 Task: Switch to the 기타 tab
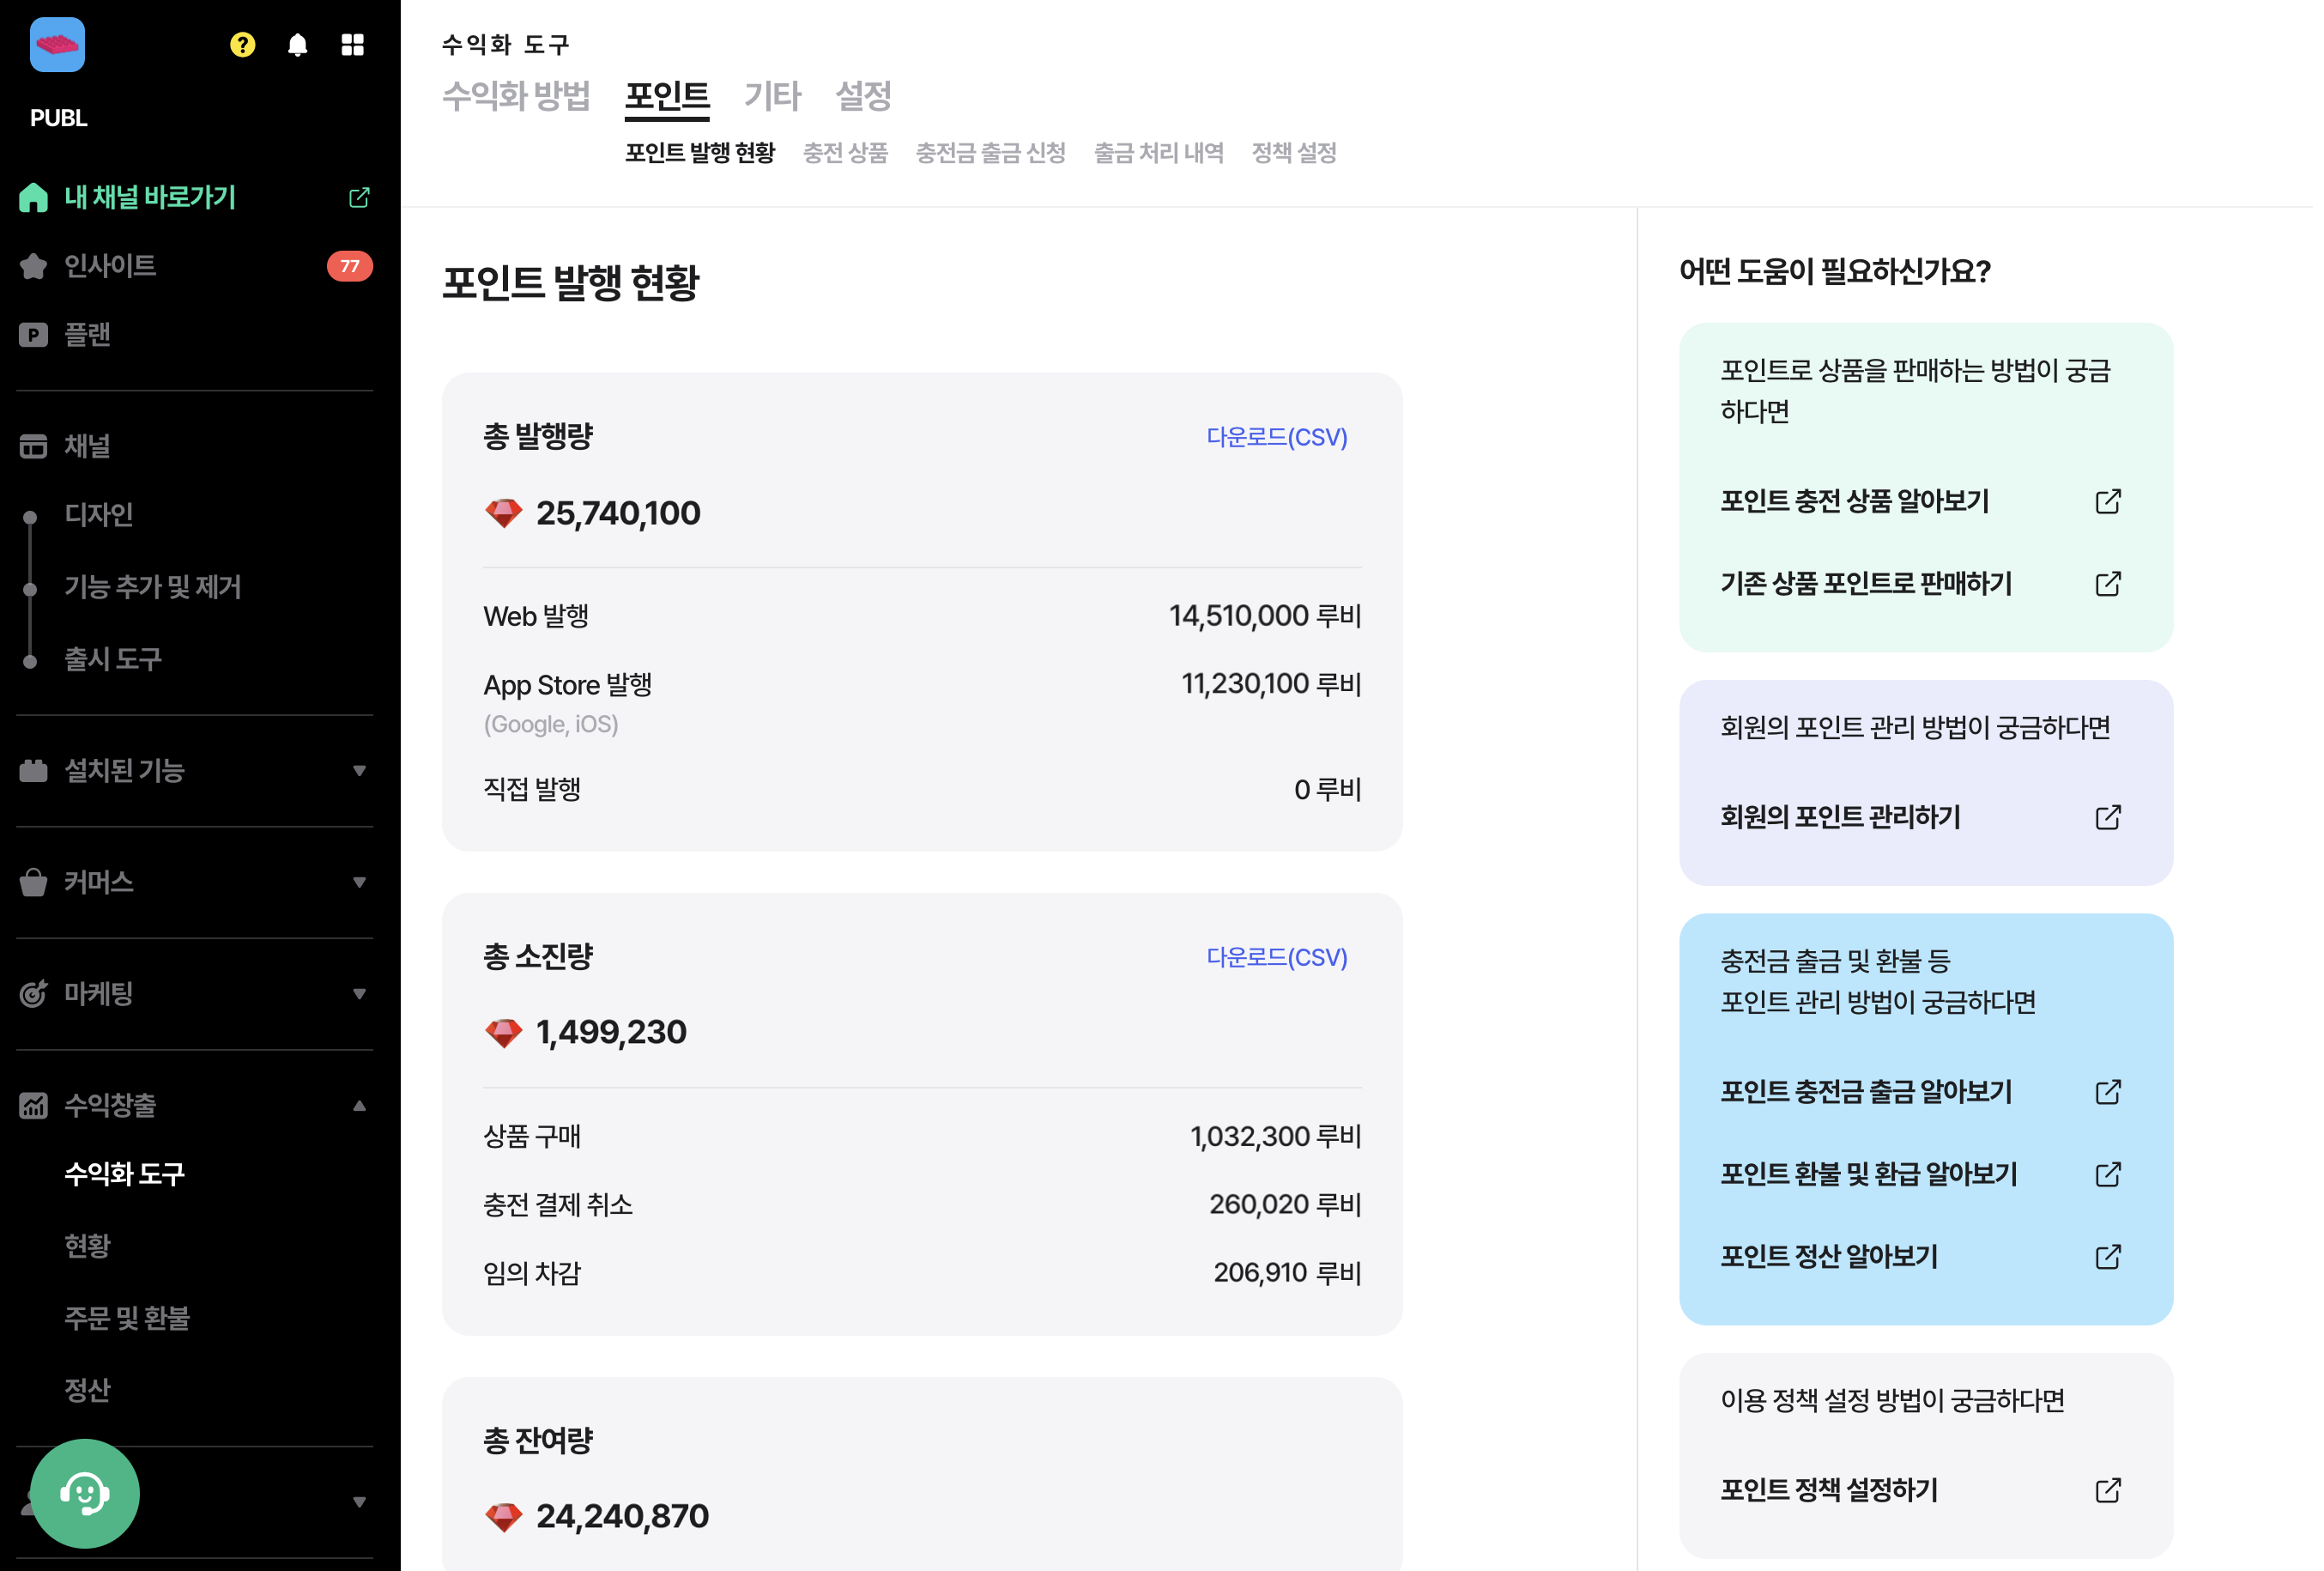tap(771, 96)
